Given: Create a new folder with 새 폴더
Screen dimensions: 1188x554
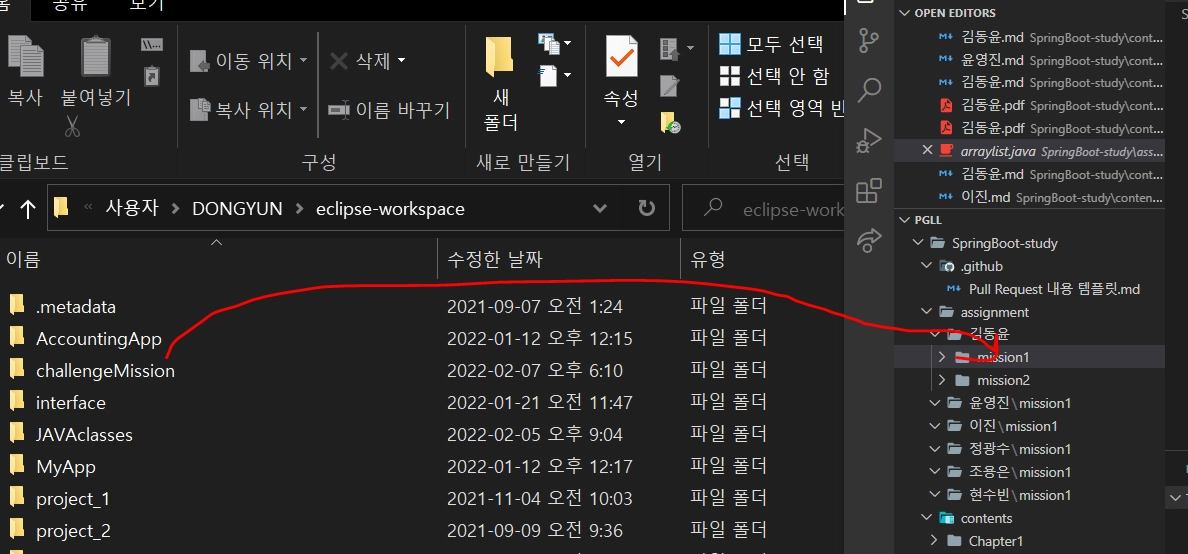Looking at the screenshot, I should click(500, 83).
